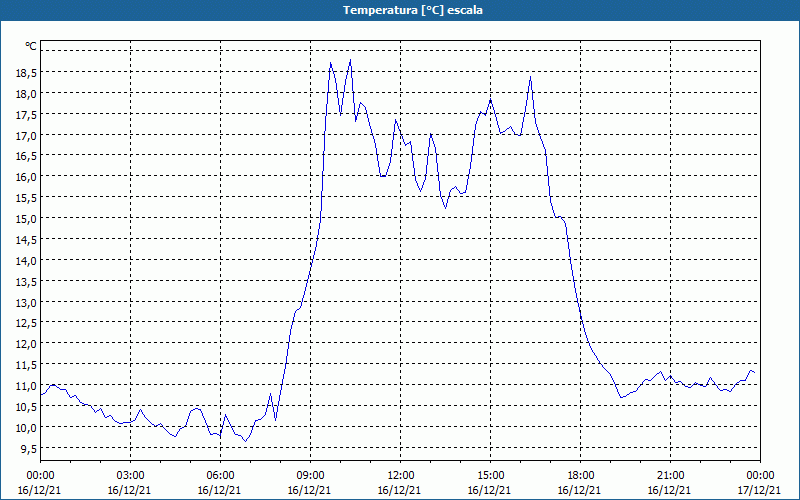
Task: Pick the 16,0 y-axis label
Action: (x=27, y=177)
